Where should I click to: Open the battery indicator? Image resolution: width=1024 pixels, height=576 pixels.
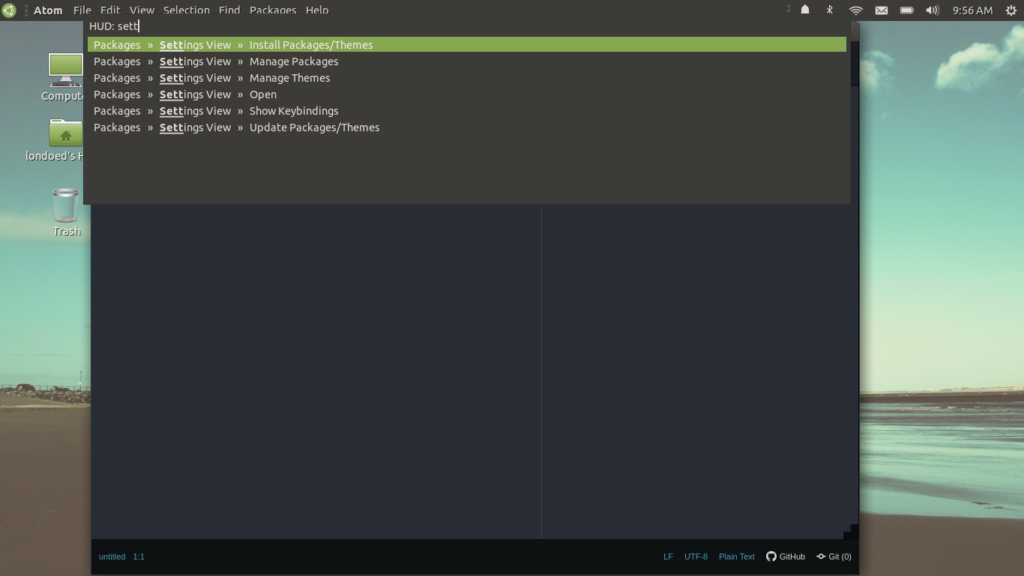(x=906, y=10)
